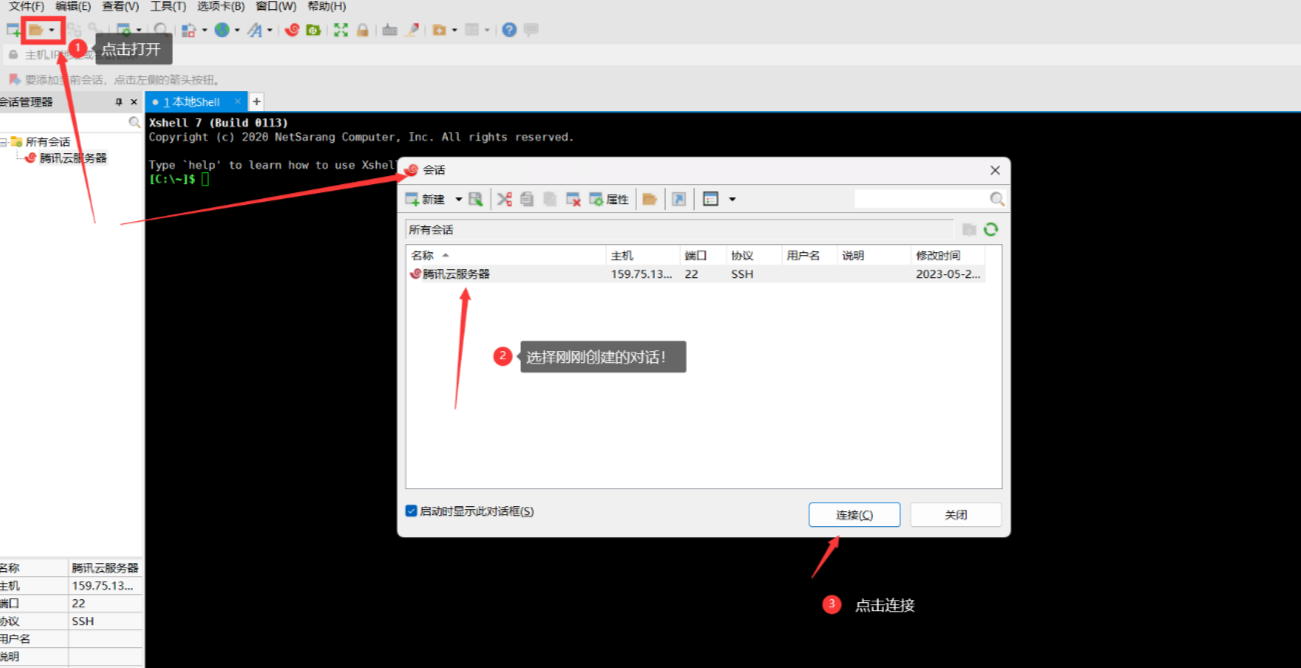The image size is (1301, 668).
Task: Click the blue help question mark icon
Action: pyautogui.click(x=509, y=30)
